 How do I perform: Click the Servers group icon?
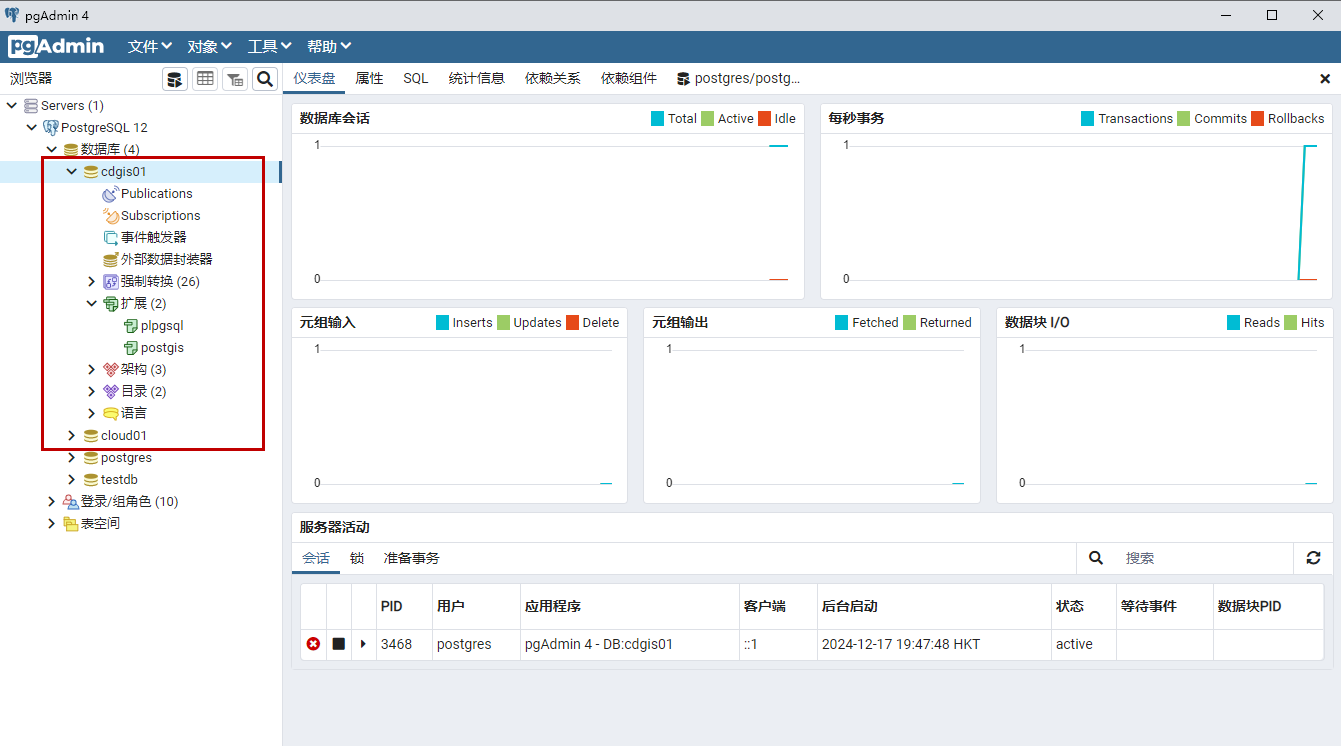pyautogui.click(x=31, y=105)
